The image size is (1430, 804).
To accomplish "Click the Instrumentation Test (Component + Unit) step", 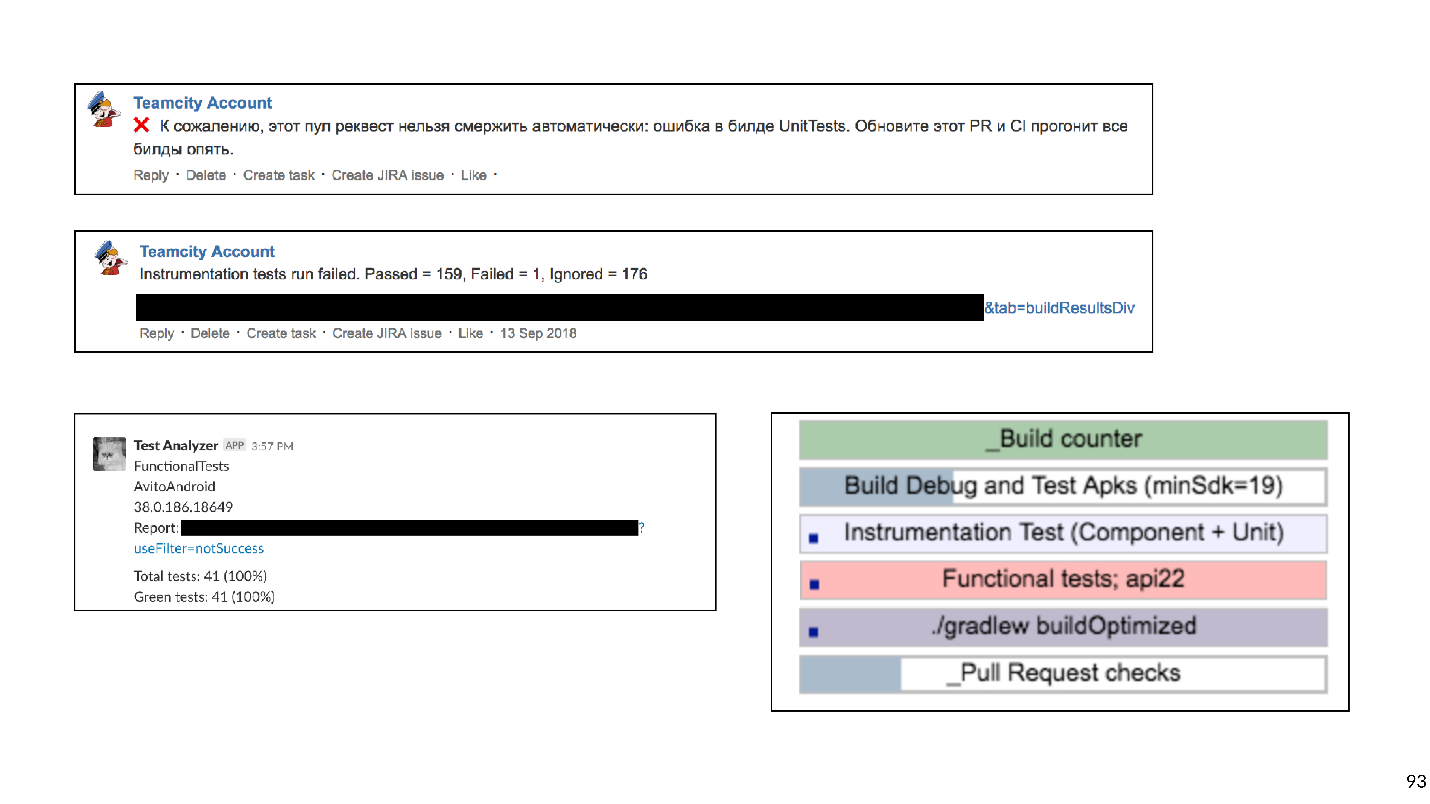I will (x=1063, y=533).
